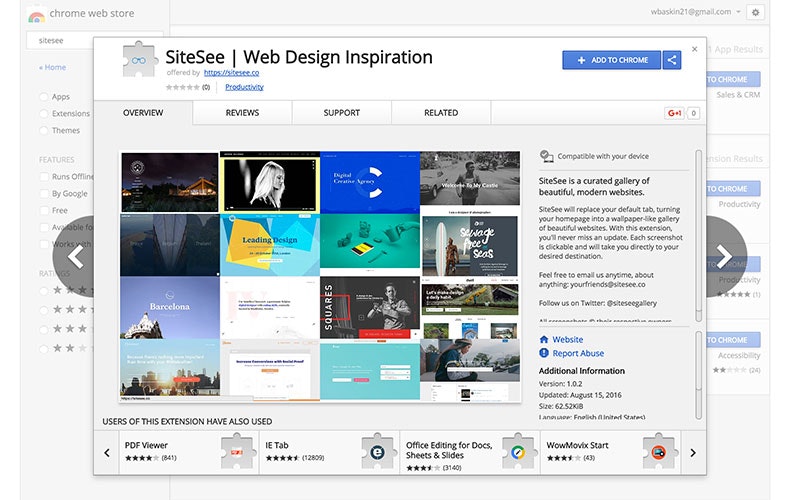Expand the wbaskin21@gmail.com account dropdown

(738, 12)
